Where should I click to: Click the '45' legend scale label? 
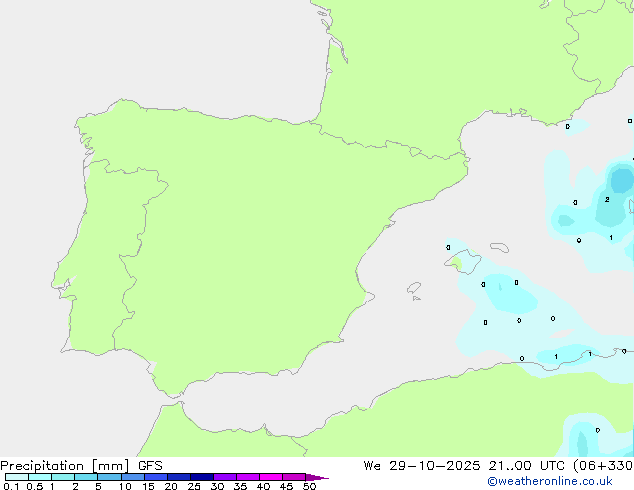click(286, 486)
